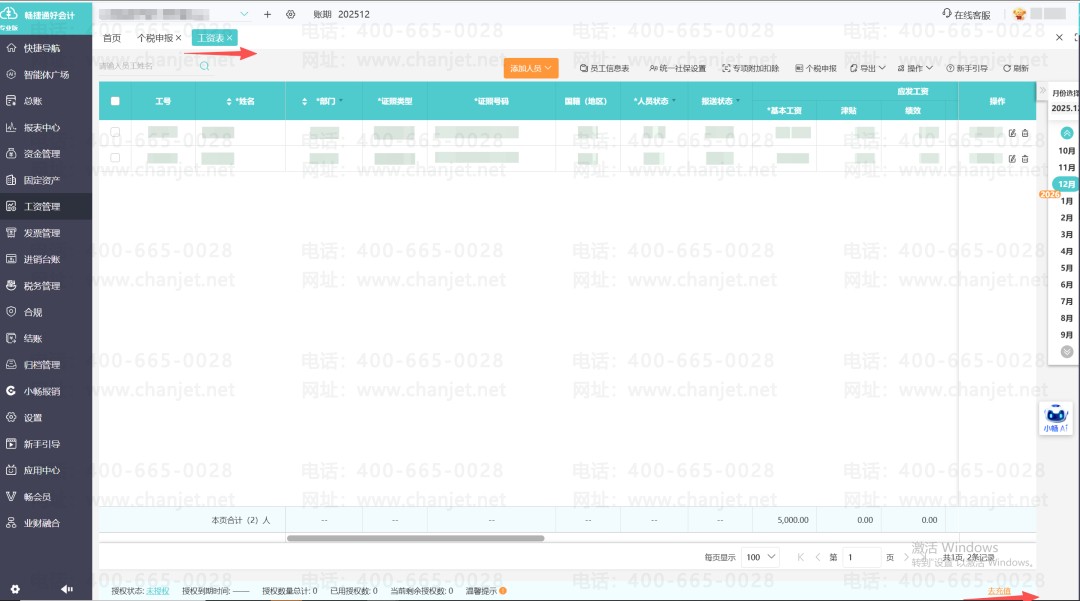This screenshot has width=1080, height=601.
Task: Delete the first employee row
Action: (1025, 133)
